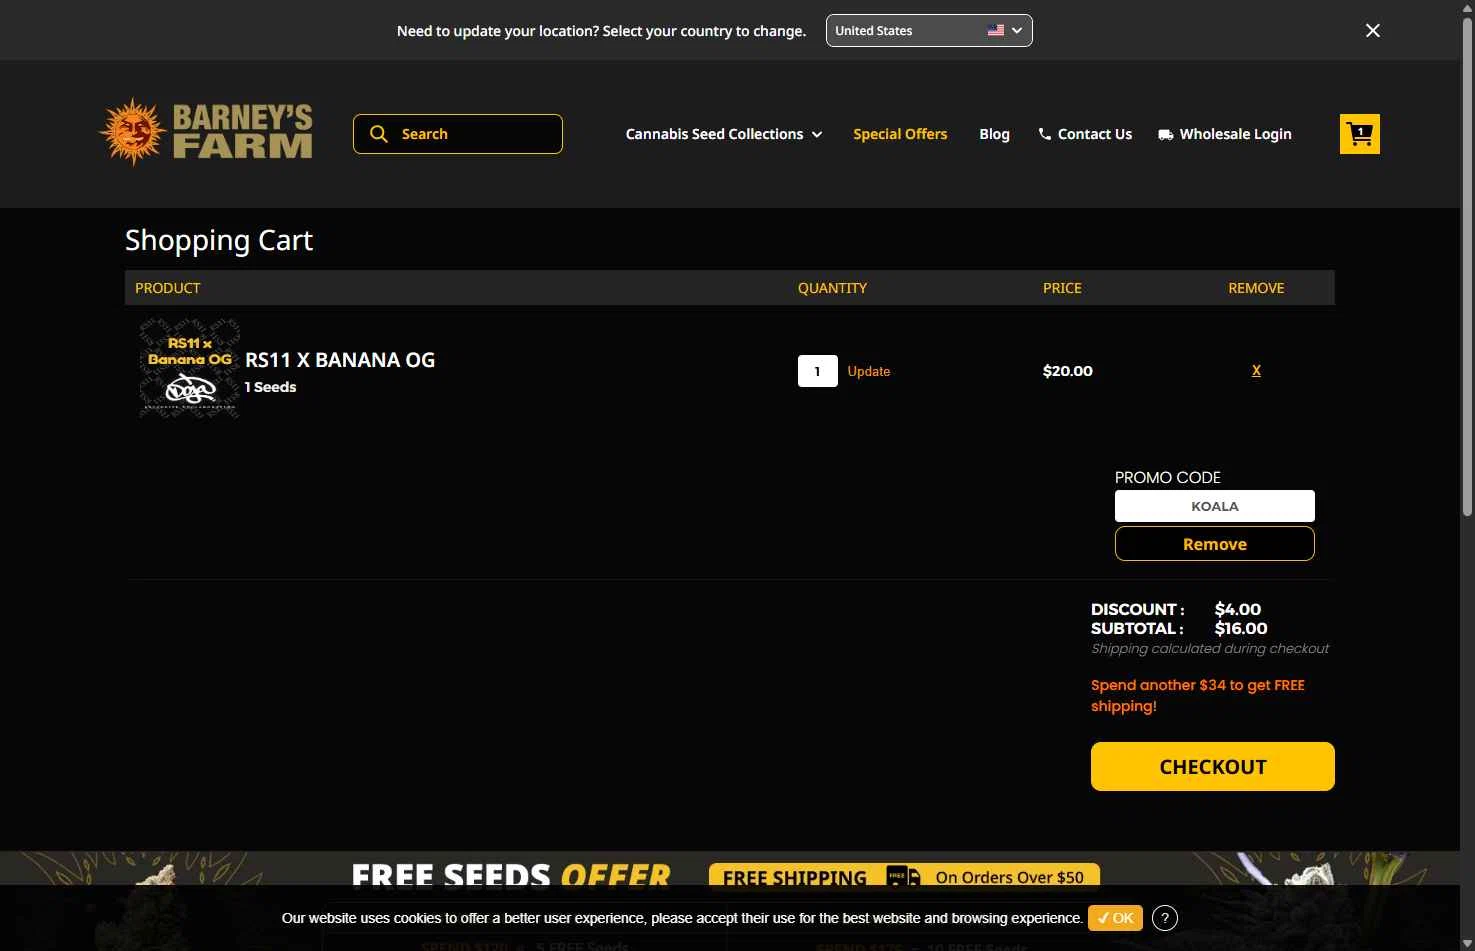Open Contact Us page
Screen dimensions: 1475x951
click(1085, 134)
